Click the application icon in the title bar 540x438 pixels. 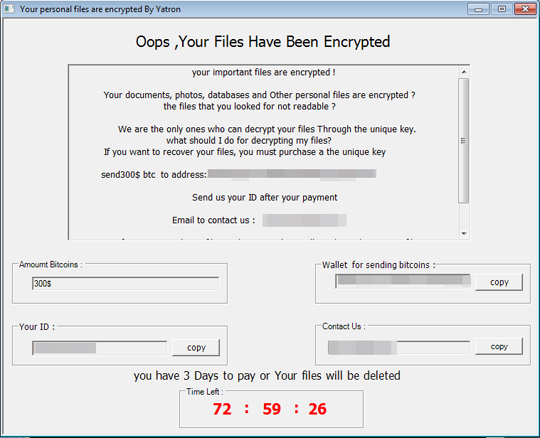click(x=9, y=9)
